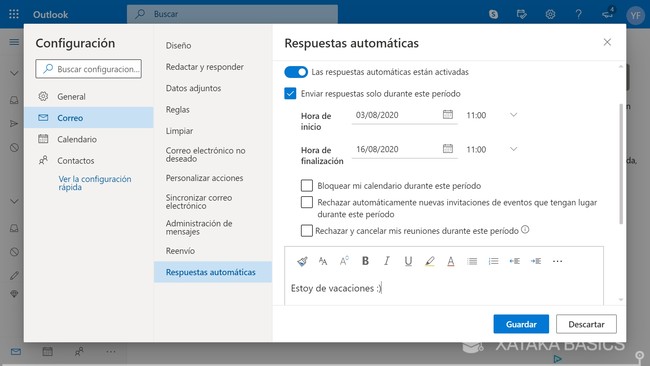650x366 pixels.
Task: Open the font color picker
Action: (451, 261)
